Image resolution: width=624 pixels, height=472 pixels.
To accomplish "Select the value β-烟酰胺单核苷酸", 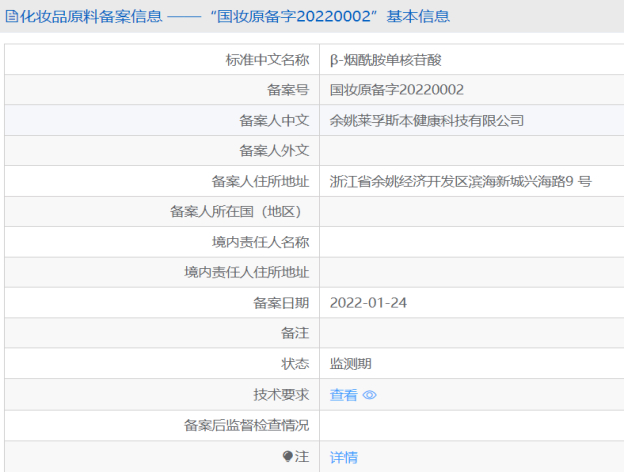I will click(386, 60).
